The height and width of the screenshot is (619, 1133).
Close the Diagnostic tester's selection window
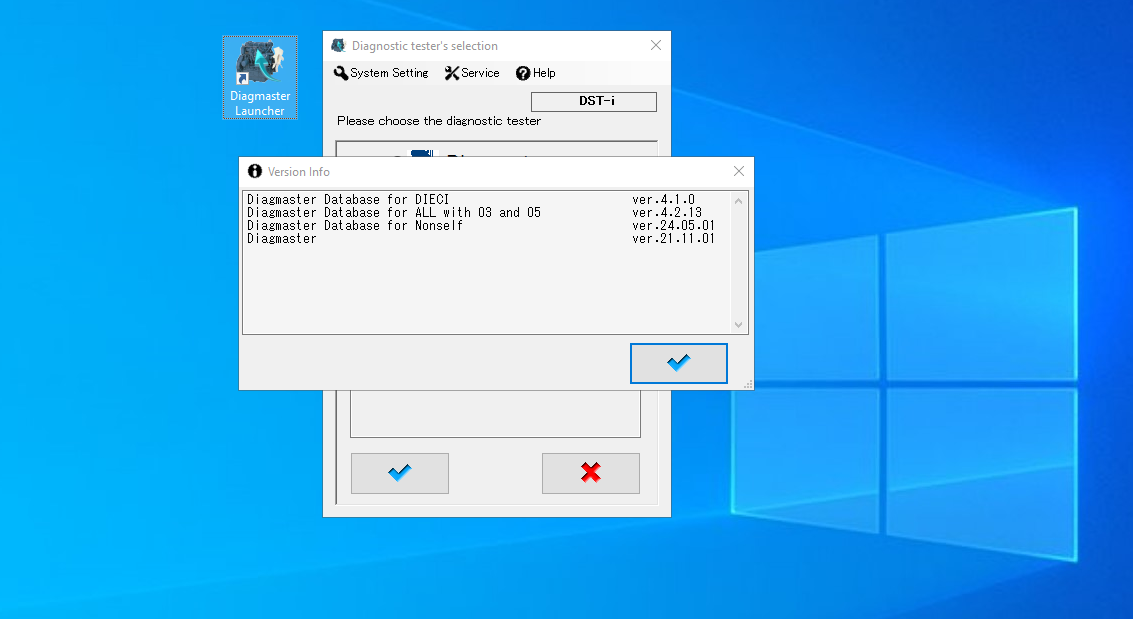[x=656, y=46]
